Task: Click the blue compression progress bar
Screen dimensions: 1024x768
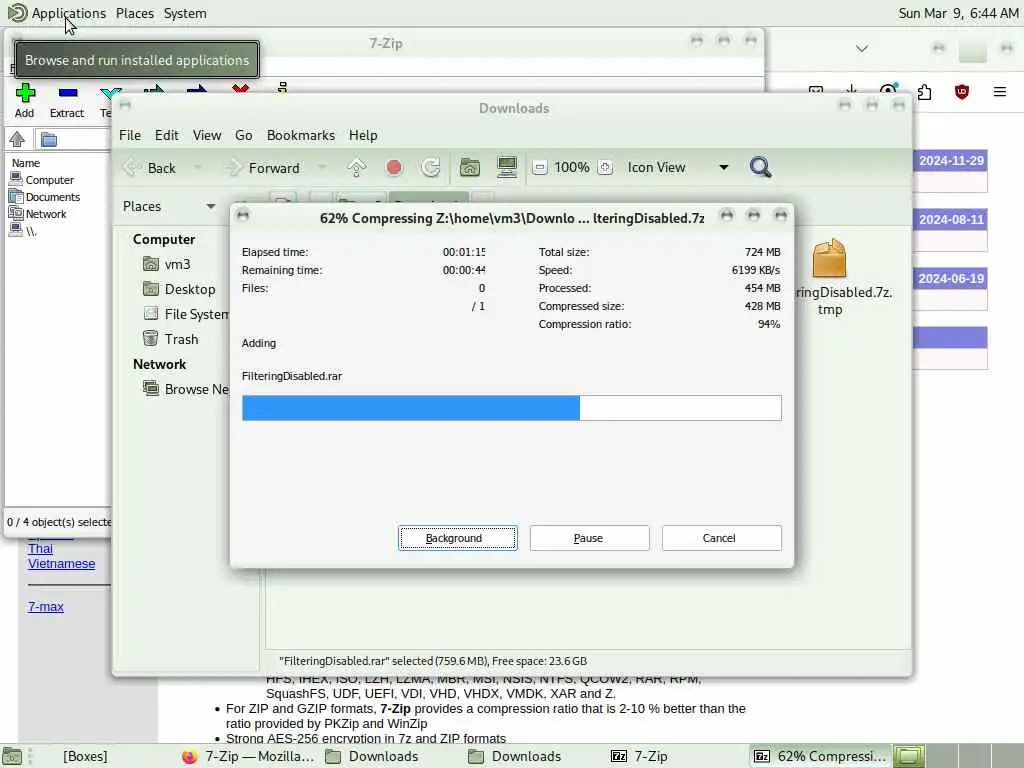Action: coord(511,408)
